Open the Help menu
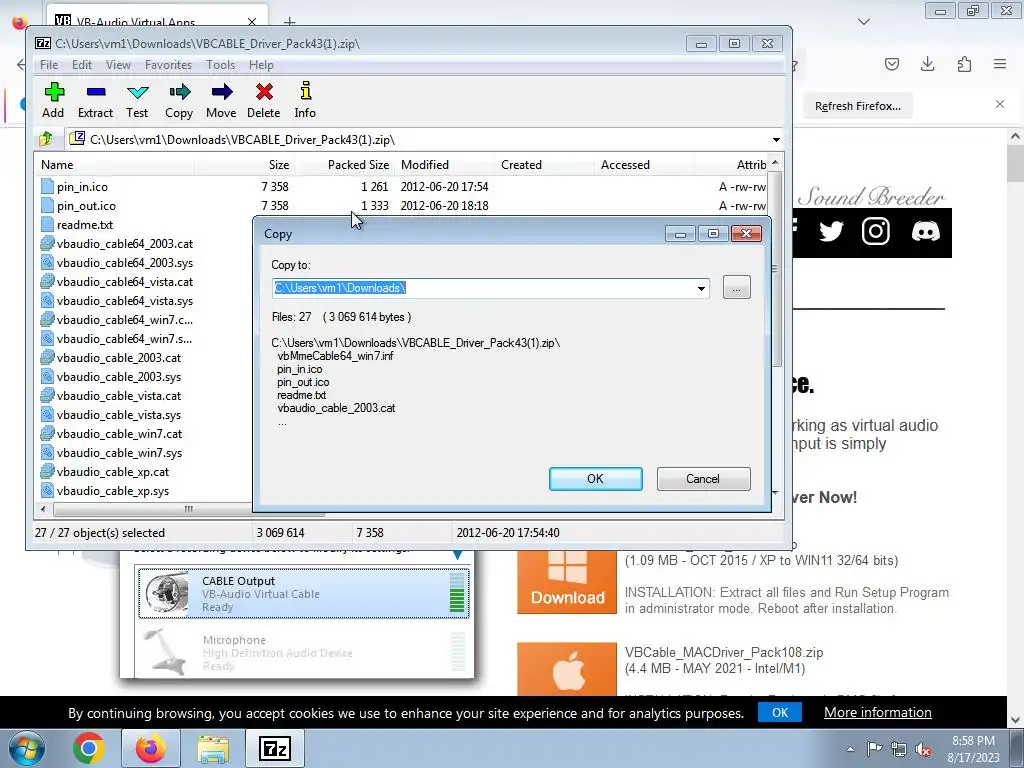The image size is (1024, 768). pos(261,65)
